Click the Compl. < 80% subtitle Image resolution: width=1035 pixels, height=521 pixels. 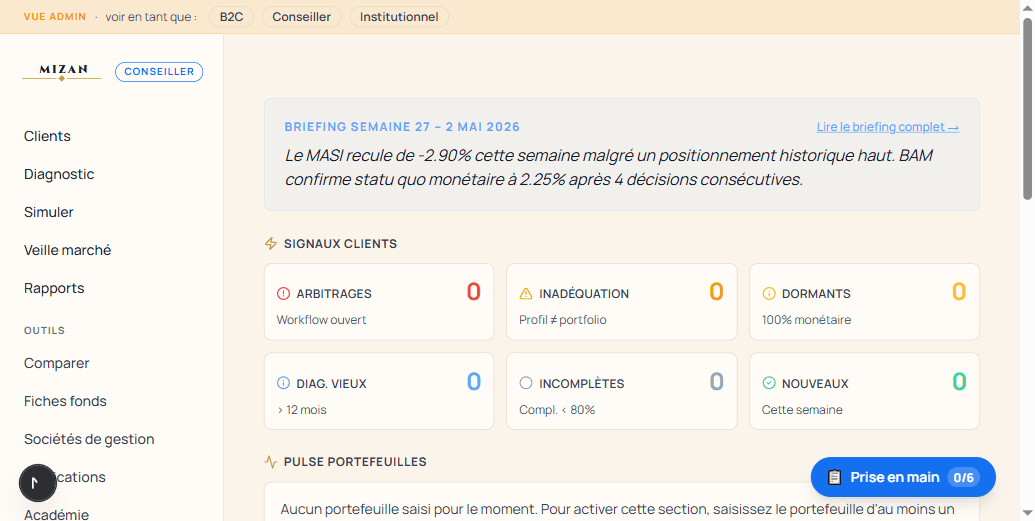pyautogui.click(x=557, y=409)
